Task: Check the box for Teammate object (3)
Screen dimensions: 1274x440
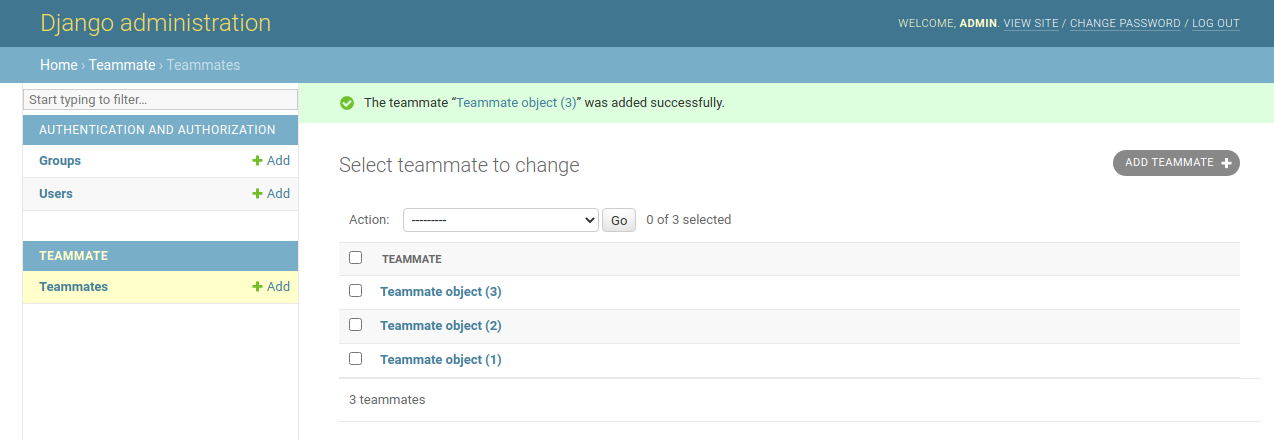Action: point(355,291)
